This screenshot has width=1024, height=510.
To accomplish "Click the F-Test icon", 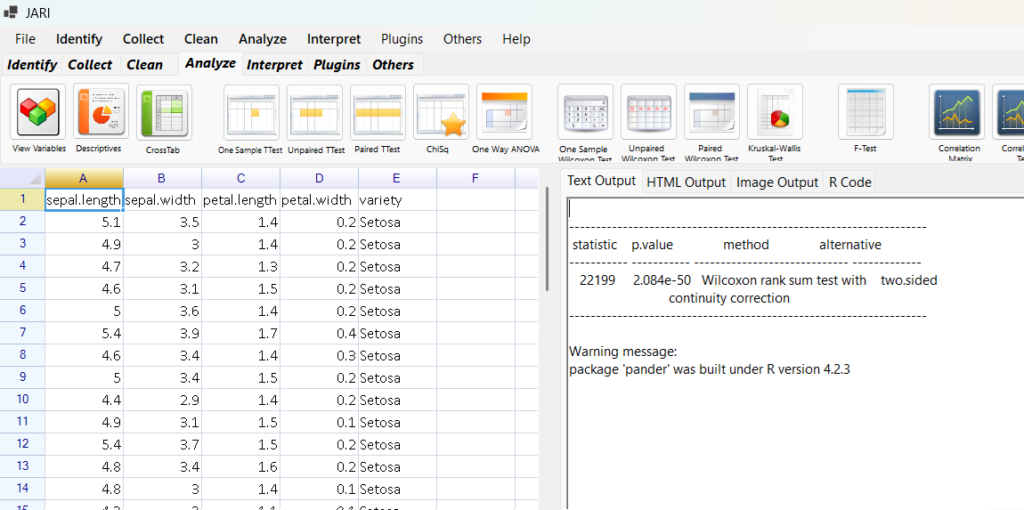I will [x=865, y=113].
